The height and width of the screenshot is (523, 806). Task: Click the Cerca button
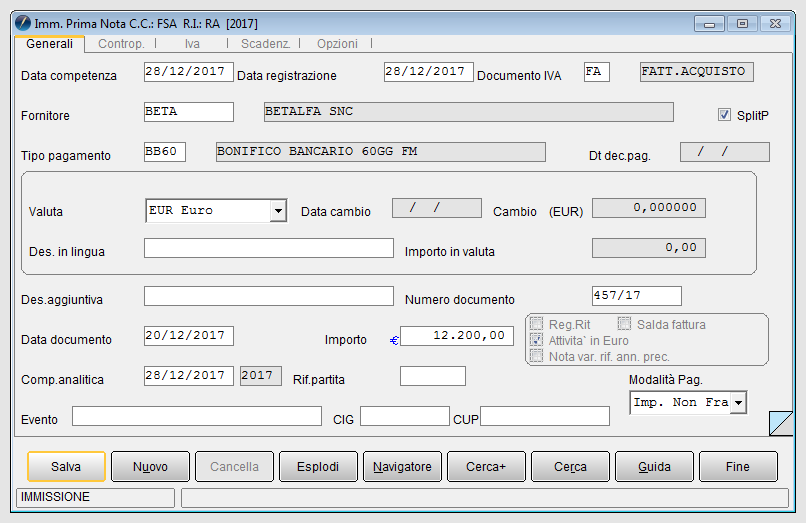pos(571,466)
